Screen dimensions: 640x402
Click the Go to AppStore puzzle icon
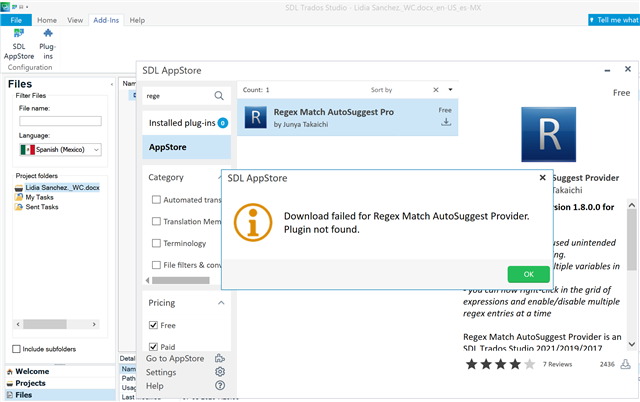point(220,358)
